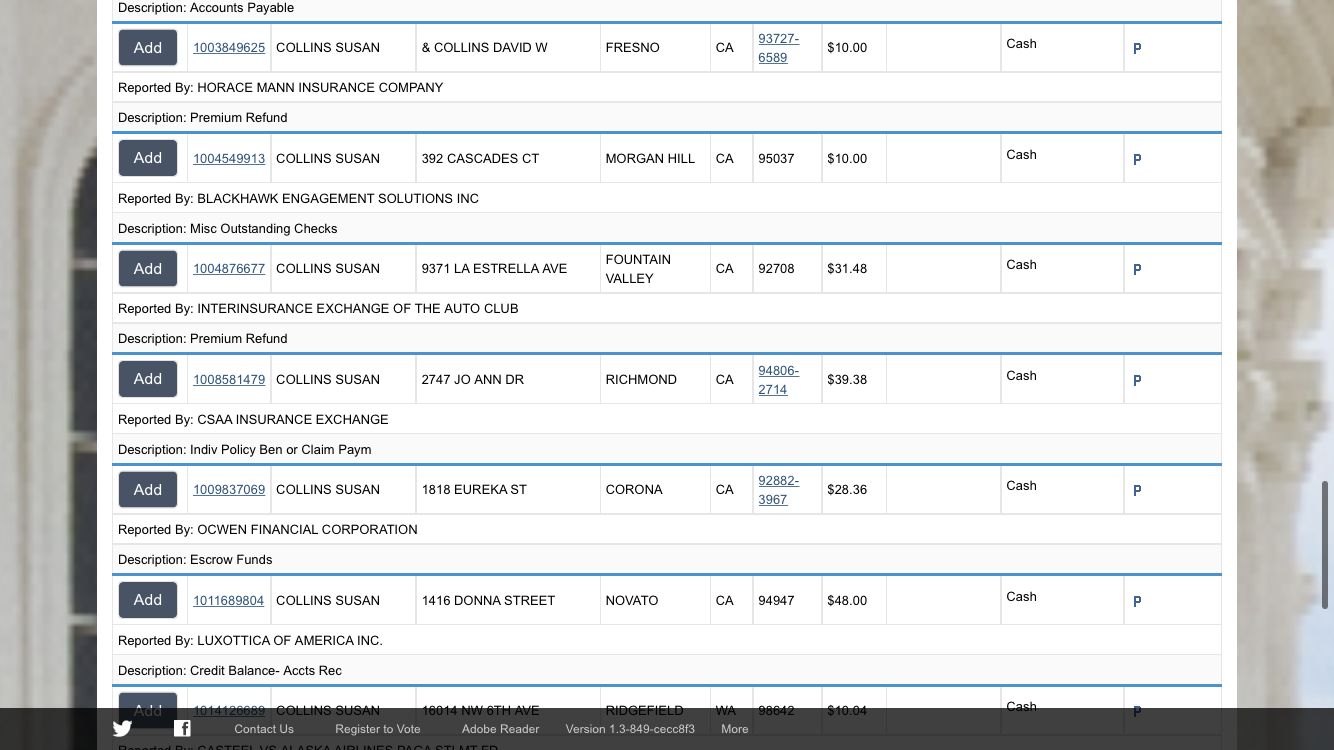Click the P icon for property 1004549913
This screenshot has height=750, width=1334.
(1137, 159)
